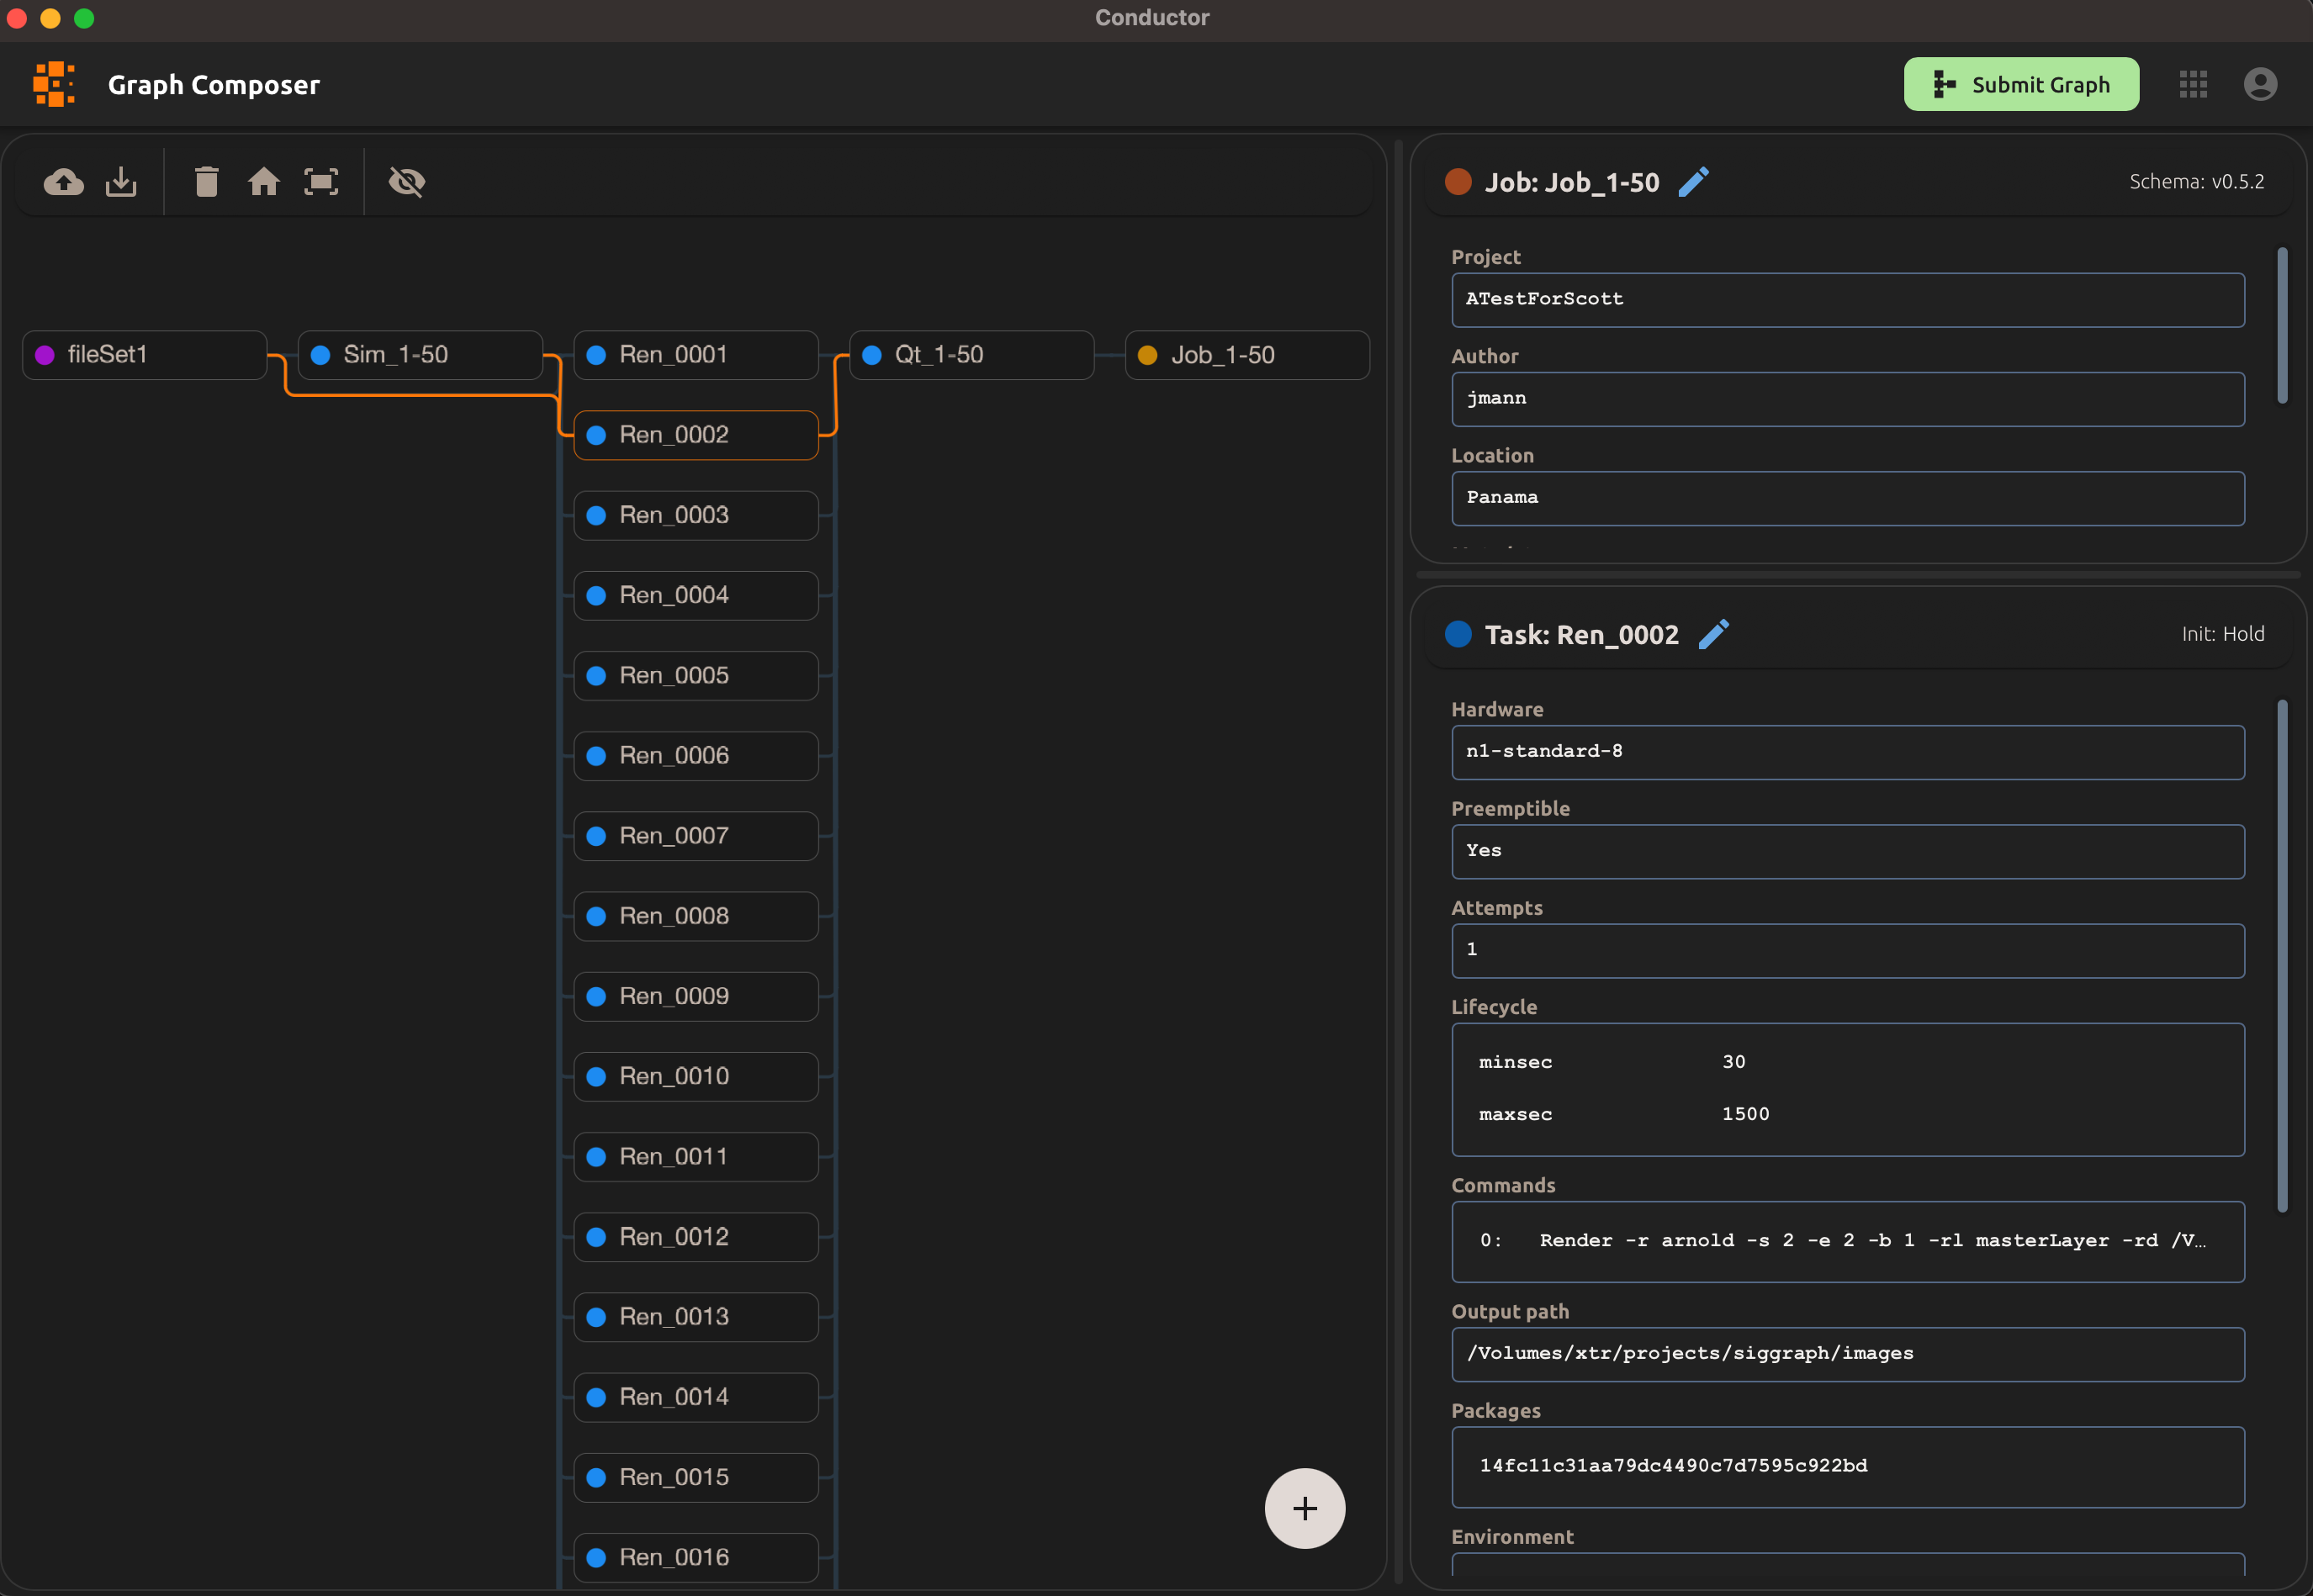Delete selection with trash icon
Image resolution: width=2313 pixels, height=1596 pixels.
(207, 182)
